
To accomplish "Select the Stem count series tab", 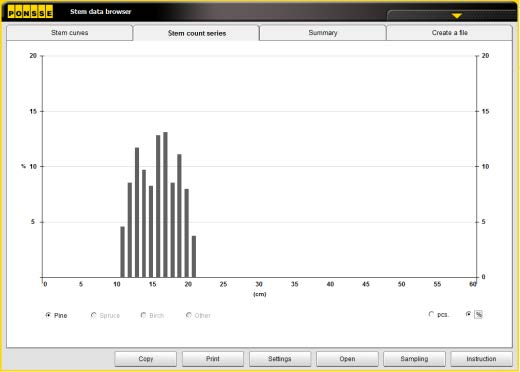I will tap(196, 33).
